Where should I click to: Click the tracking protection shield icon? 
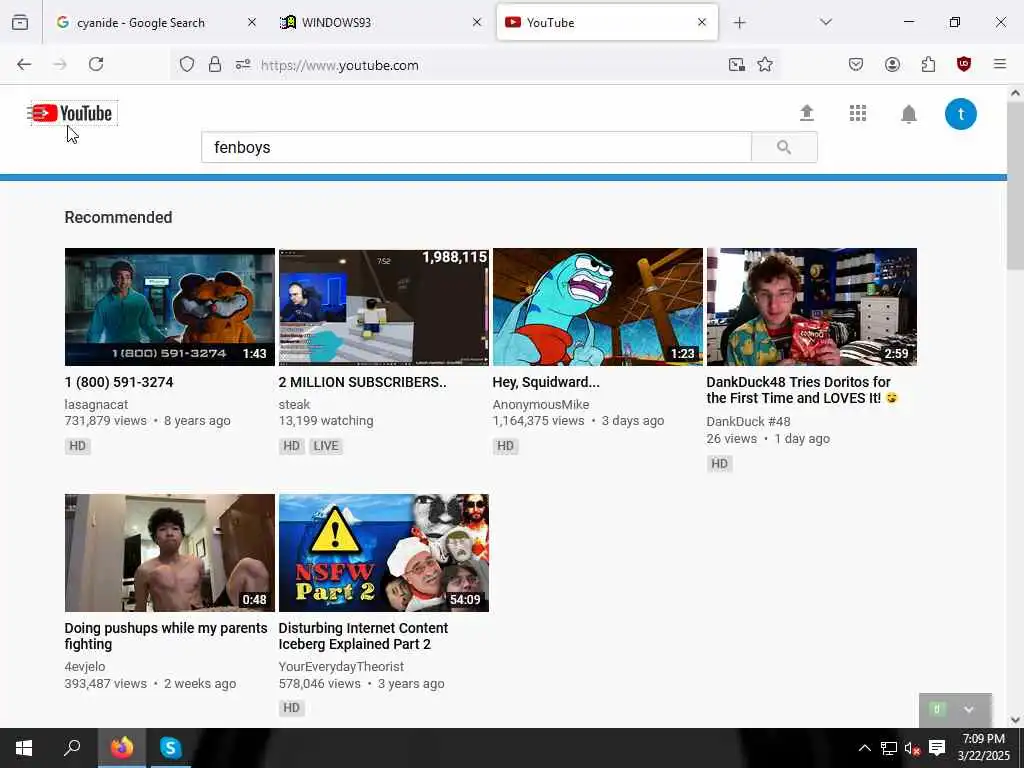pyautogui.click(x=187, y=64)
